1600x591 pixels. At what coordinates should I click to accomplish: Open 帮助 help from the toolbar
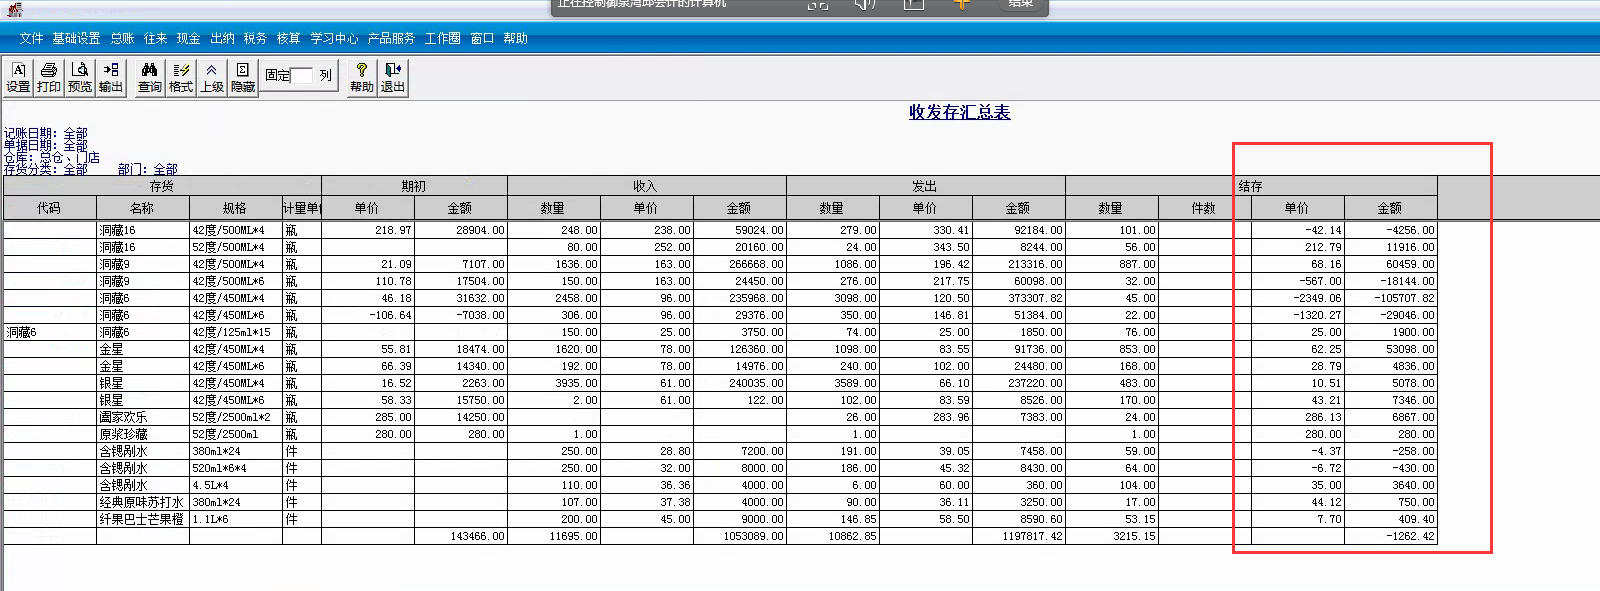(362, 77)
